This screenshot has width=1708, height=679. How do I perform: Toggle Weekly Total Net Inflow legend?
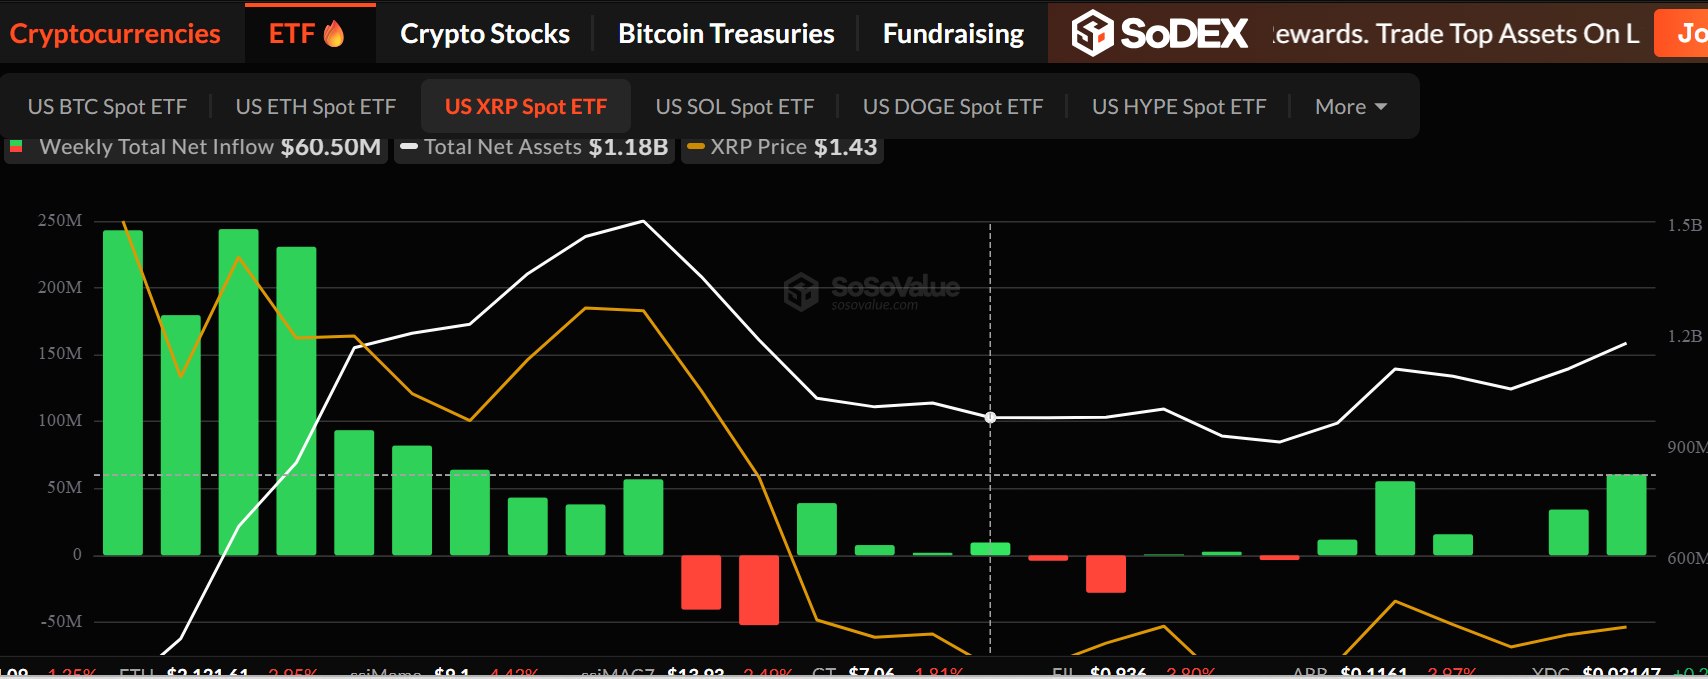(x=196, y=147)
